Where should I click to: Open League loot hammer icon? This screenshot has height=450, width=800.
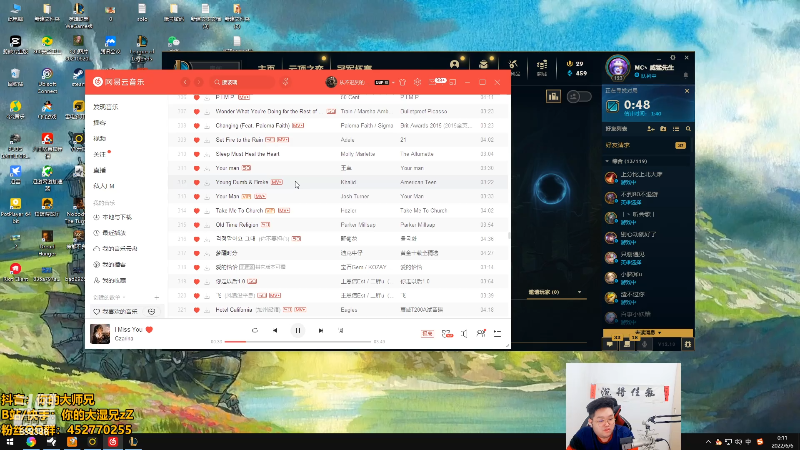(x=513, y=65)
